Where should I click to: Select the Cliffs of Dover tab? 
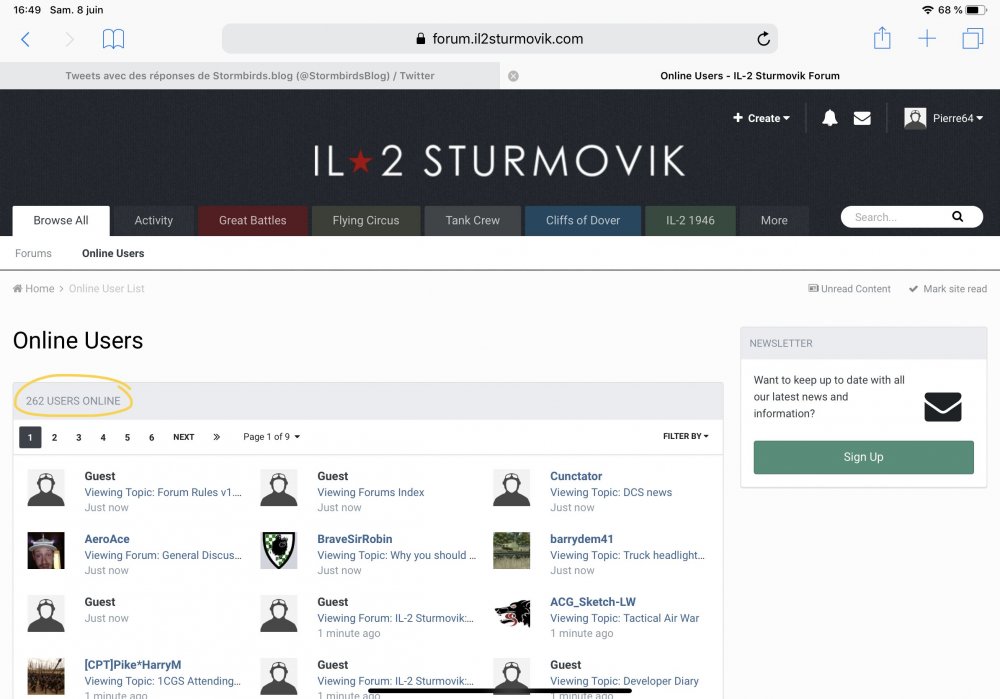(x=583, y=220)
